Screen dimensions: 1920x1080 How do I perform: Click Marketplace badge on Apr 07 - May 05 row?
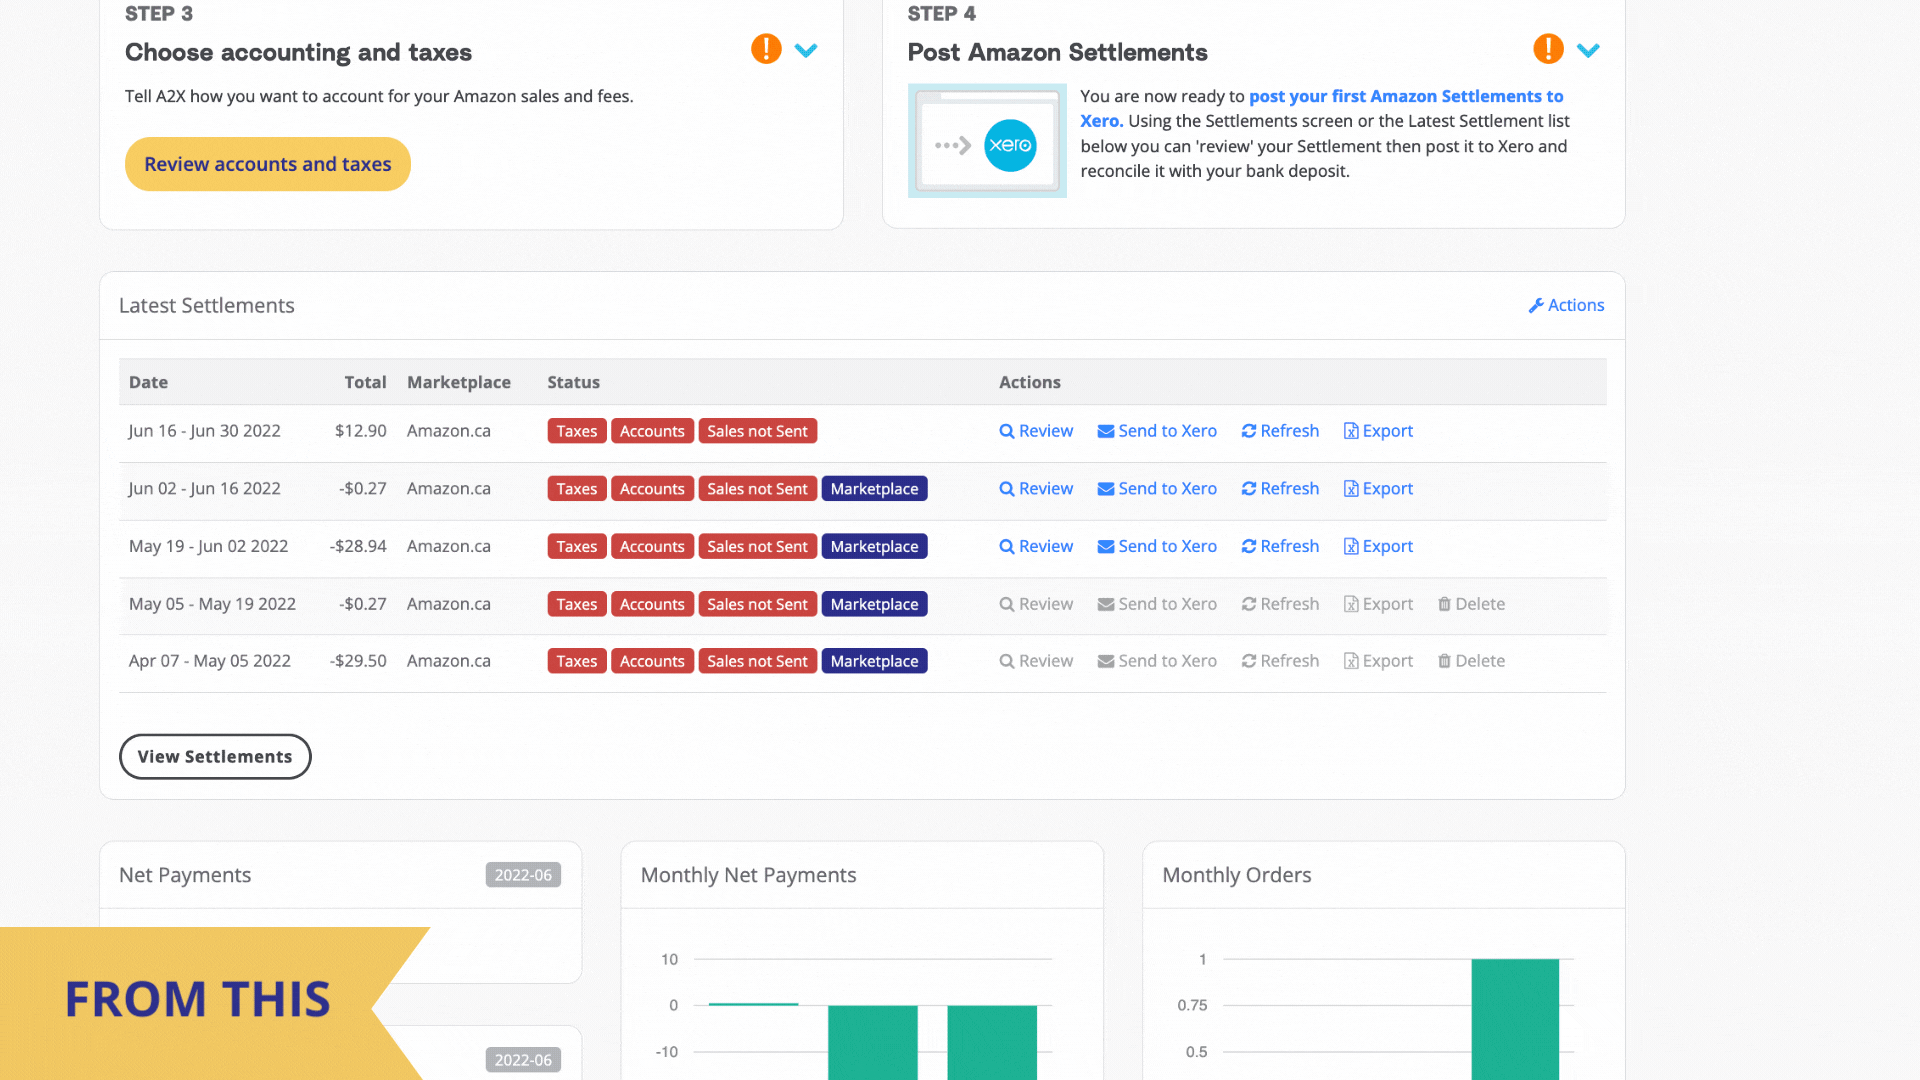(874, 661)
